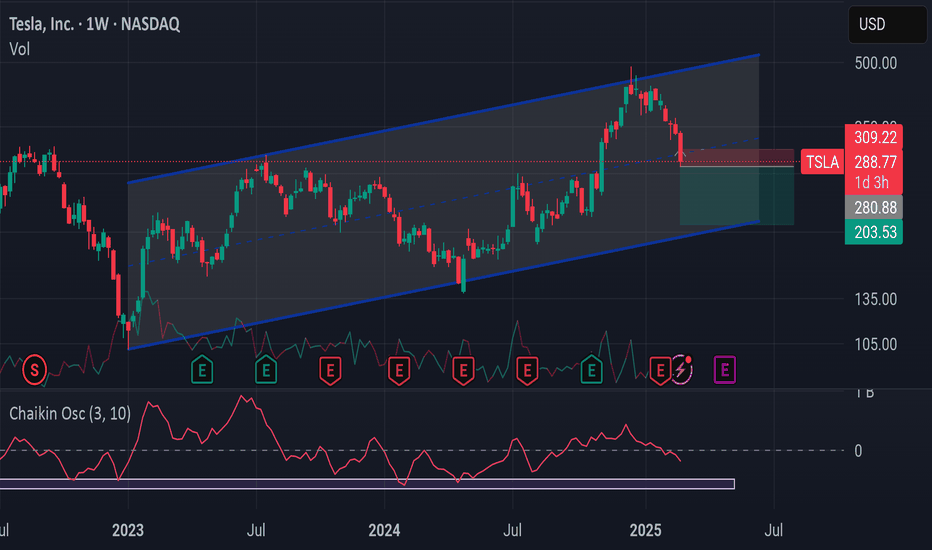Click the 500.00 price axis label

coord(876,63)
